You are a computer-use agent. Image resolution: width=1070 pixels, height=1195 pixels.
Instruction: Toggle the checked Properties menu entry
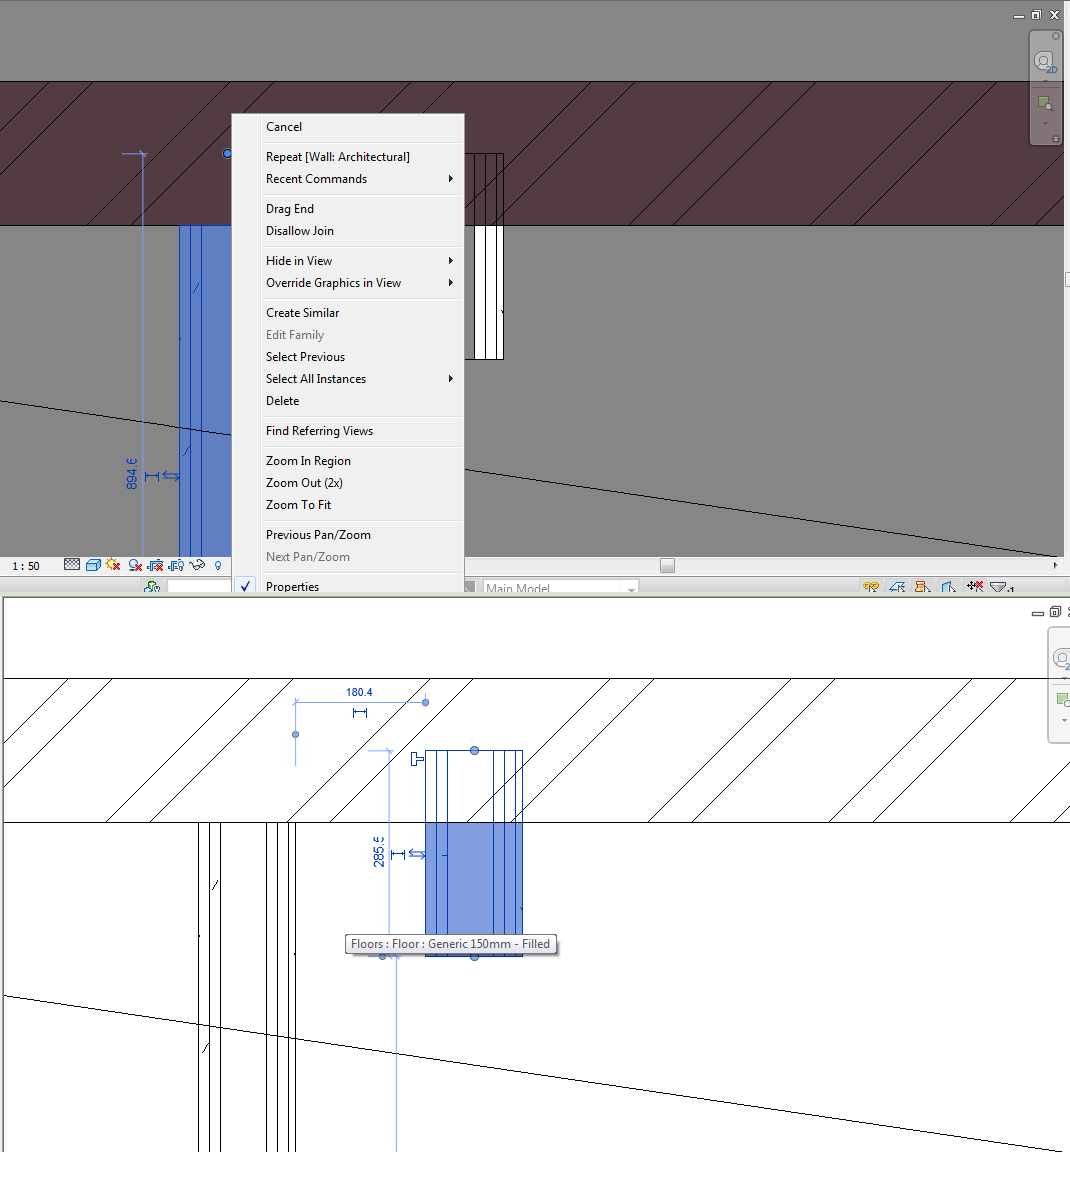pos(348,586)
